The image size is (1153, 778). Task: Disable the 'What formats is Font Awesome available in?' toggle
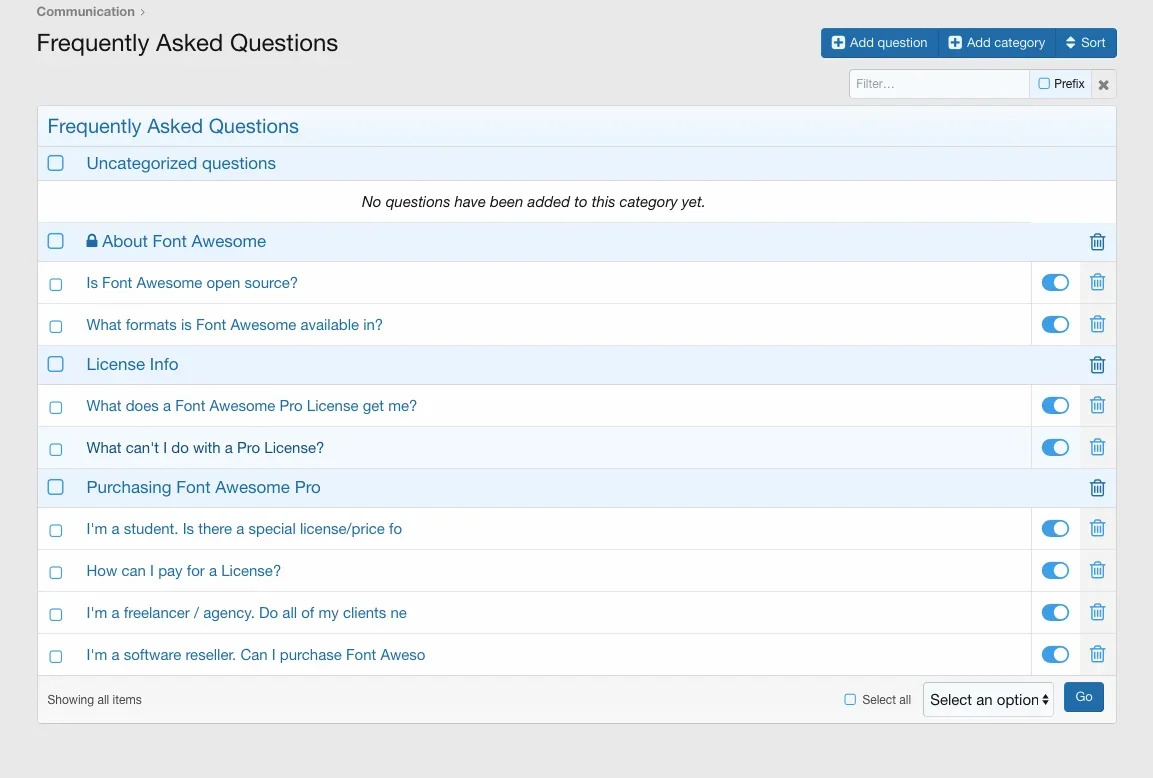(1055, 325)
